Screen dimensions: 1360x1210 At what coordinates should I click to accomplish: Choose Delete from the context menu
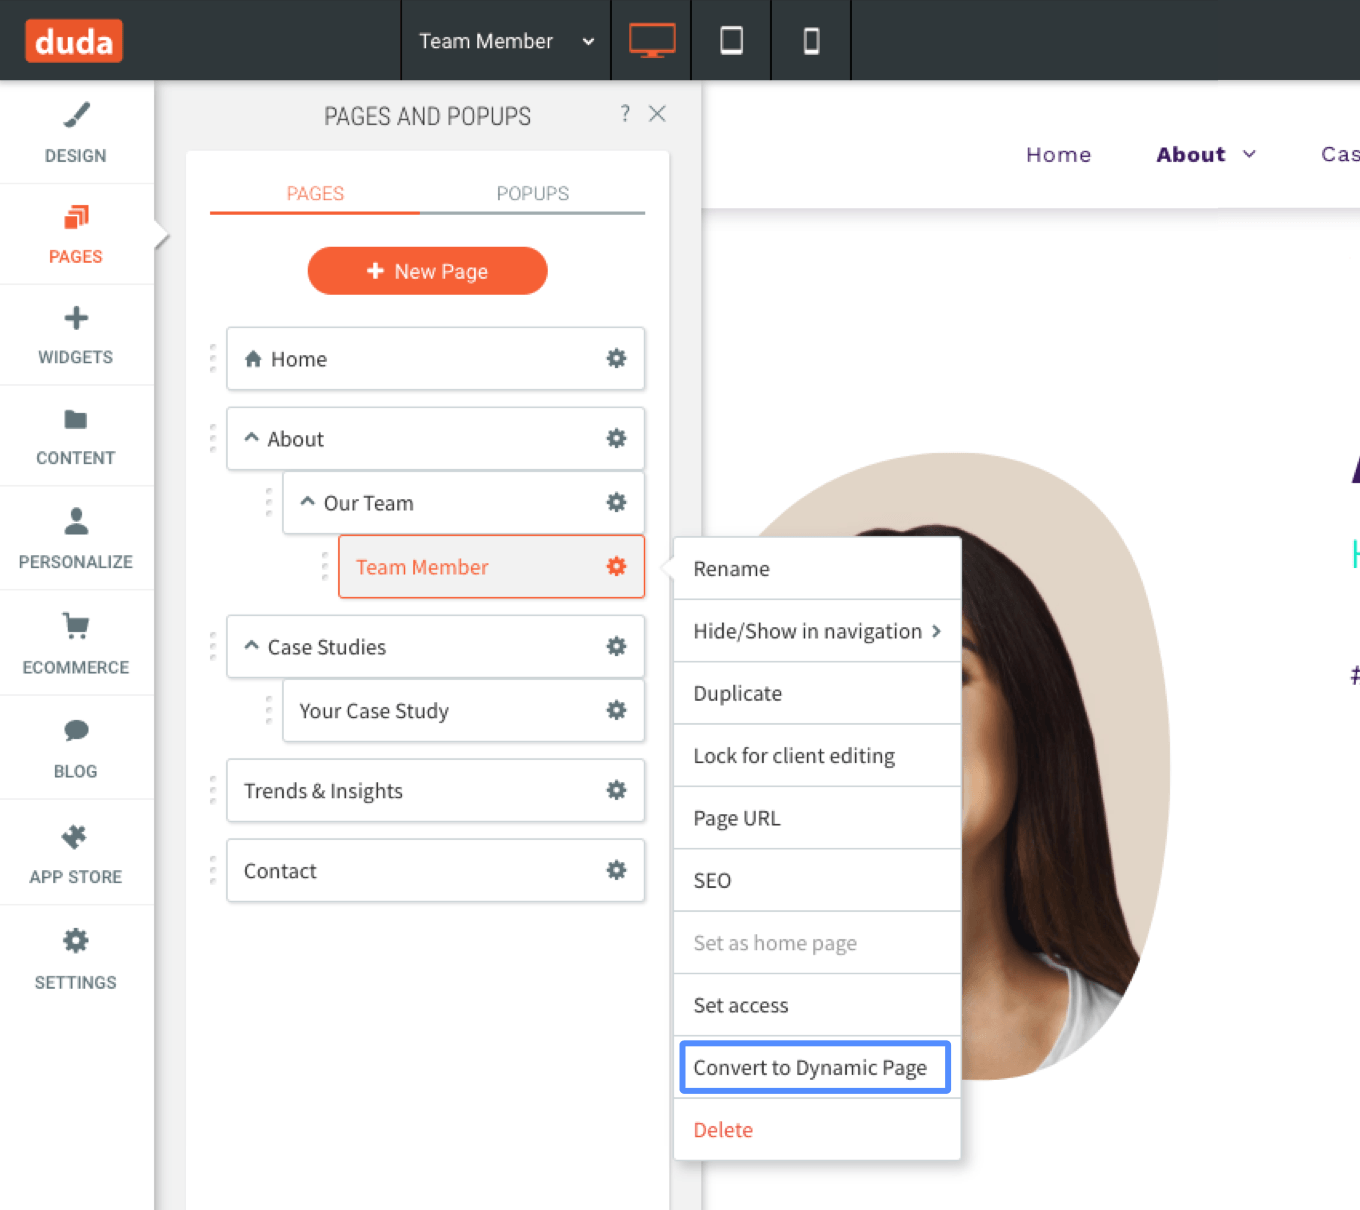click(x=817, y=1130)
